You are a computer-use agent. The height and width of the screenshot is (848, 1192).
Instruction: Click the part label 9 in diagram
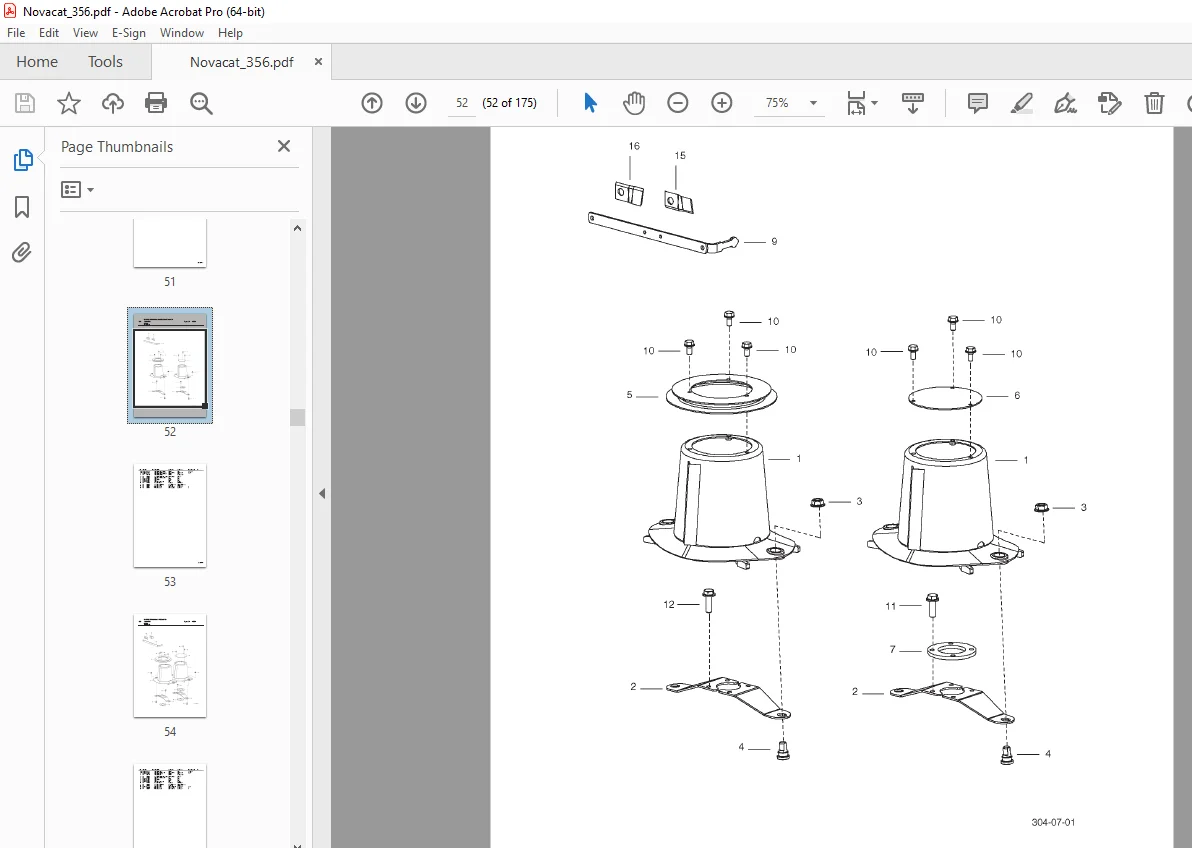774,241
